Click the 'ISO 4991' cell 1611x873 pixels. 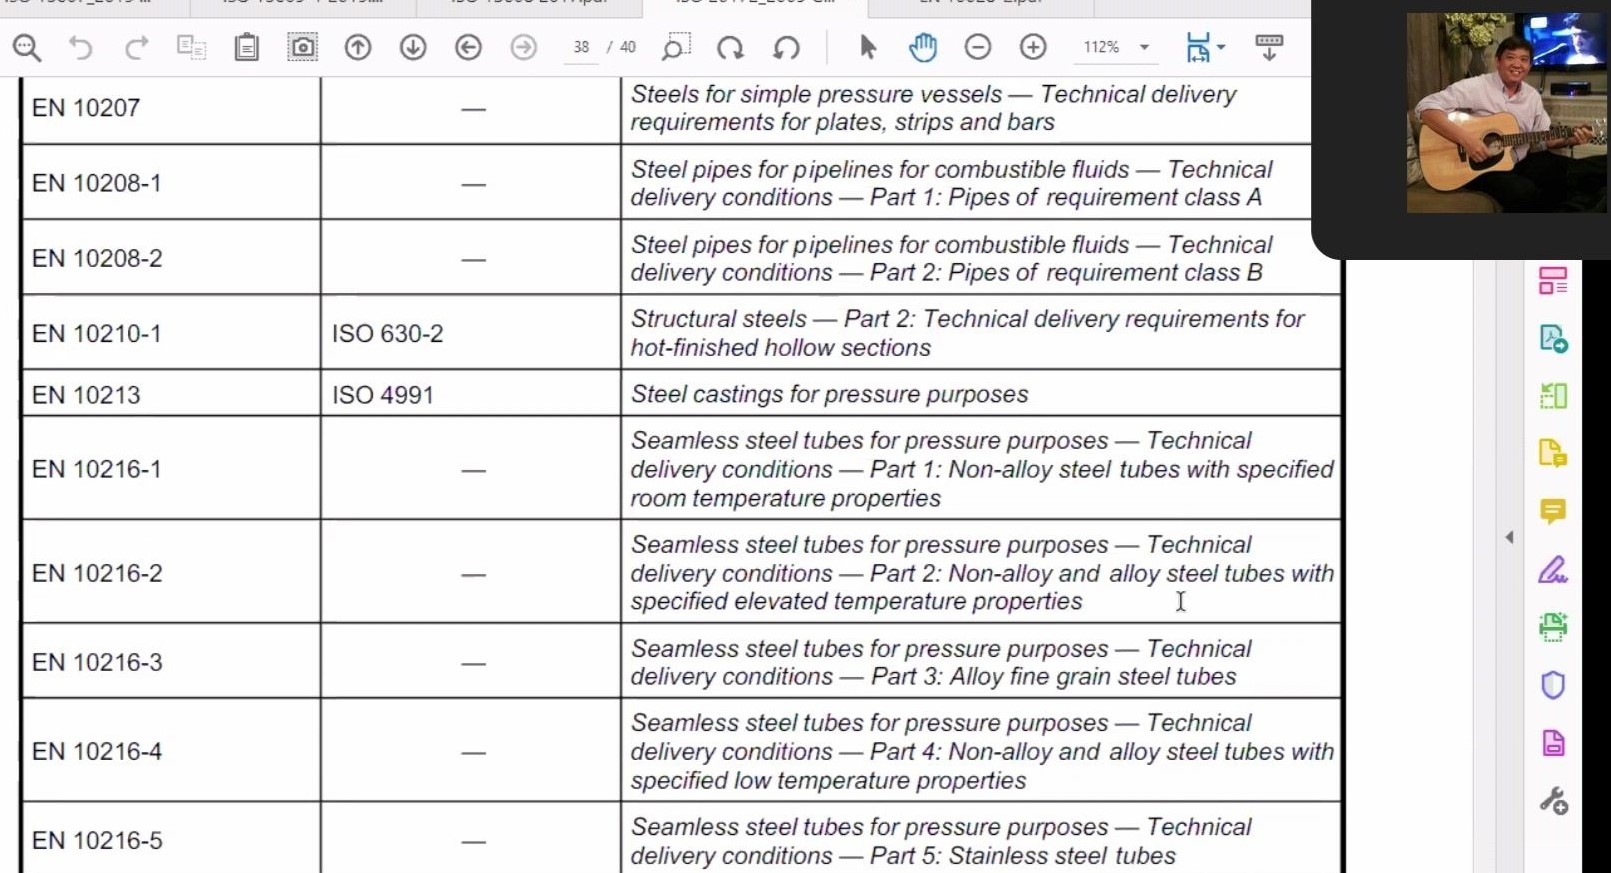(471, 394)
